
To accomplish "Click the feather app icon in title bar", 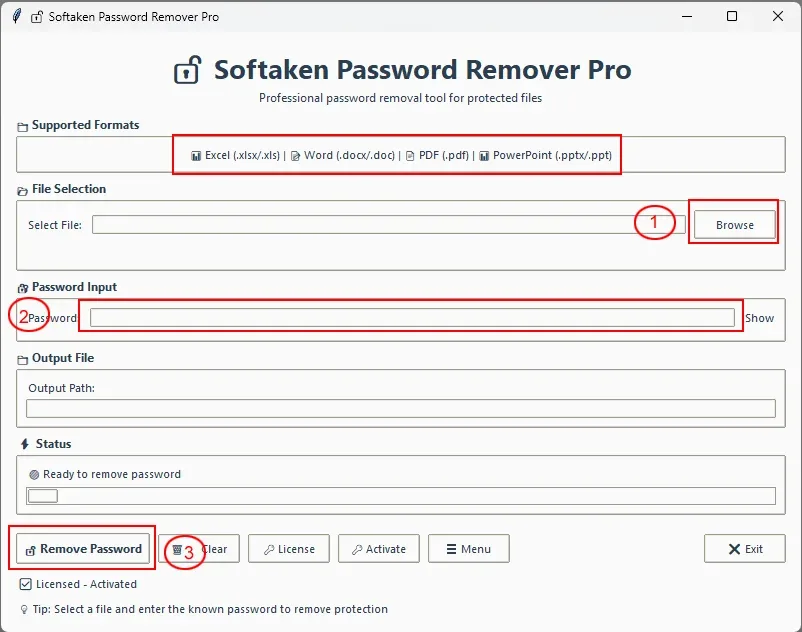I will click(16, 16).
